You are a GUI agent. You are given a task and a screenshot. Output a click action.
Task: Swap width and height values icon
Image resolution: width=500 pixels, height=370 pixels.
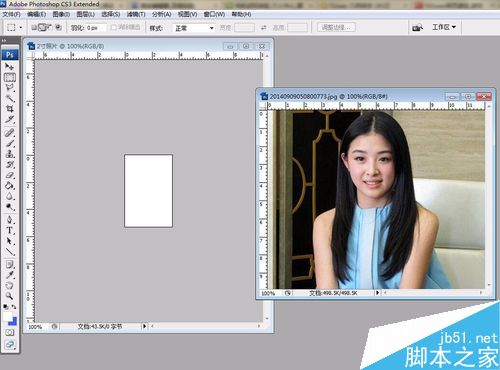pyautogui.click(x=263, y=28)
